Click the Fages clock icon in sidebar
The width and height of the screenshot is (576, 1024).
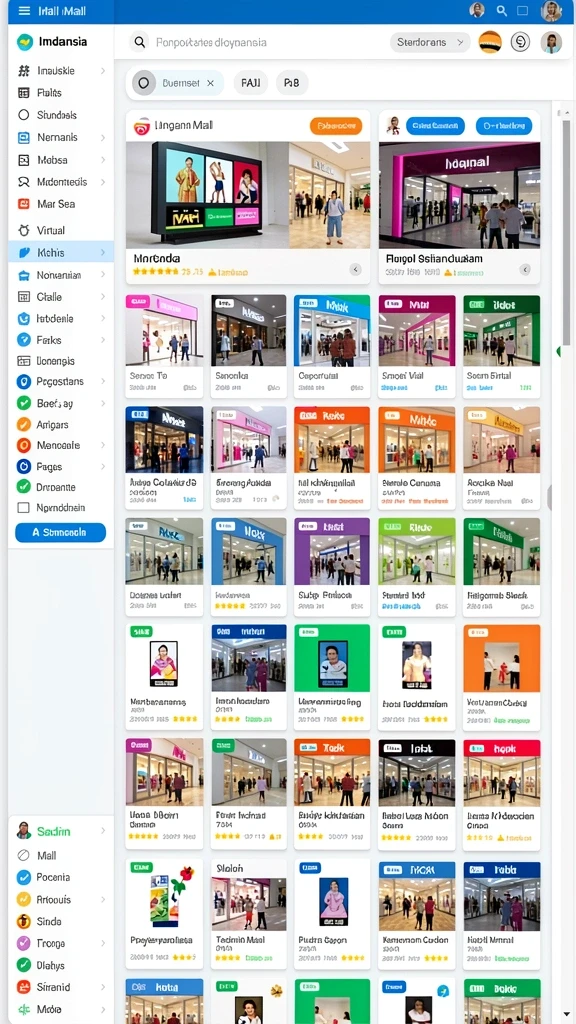(24, 466)
